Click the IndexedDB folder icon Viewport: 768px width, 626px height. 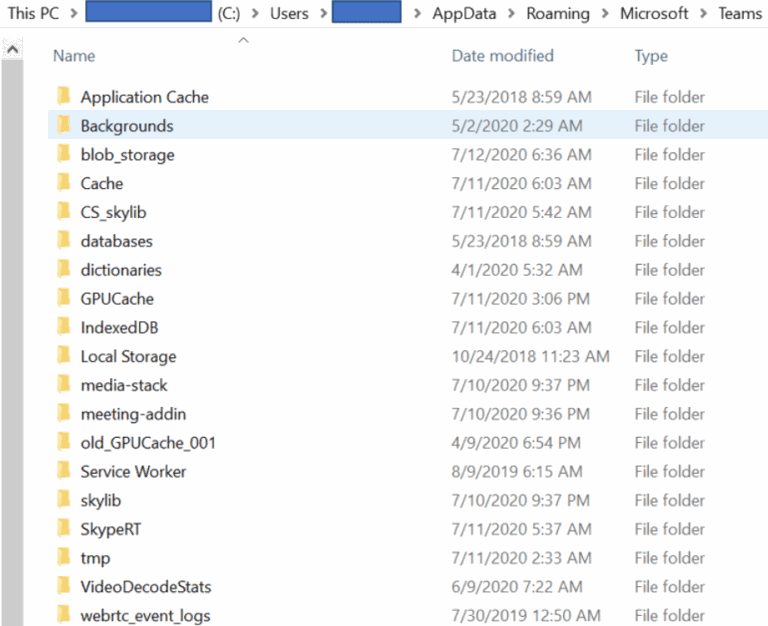point(64,327)
